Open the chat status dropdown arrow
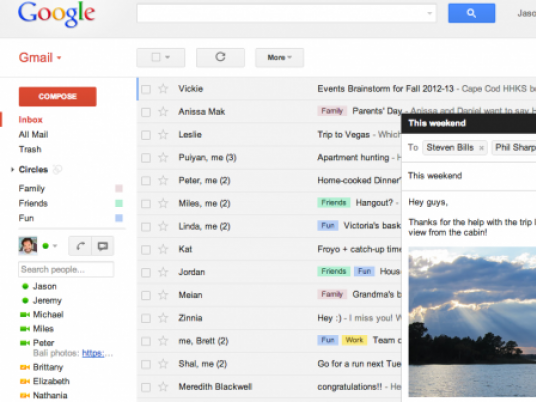The width and height of the screenshot is (536, 402). point(55,246)
